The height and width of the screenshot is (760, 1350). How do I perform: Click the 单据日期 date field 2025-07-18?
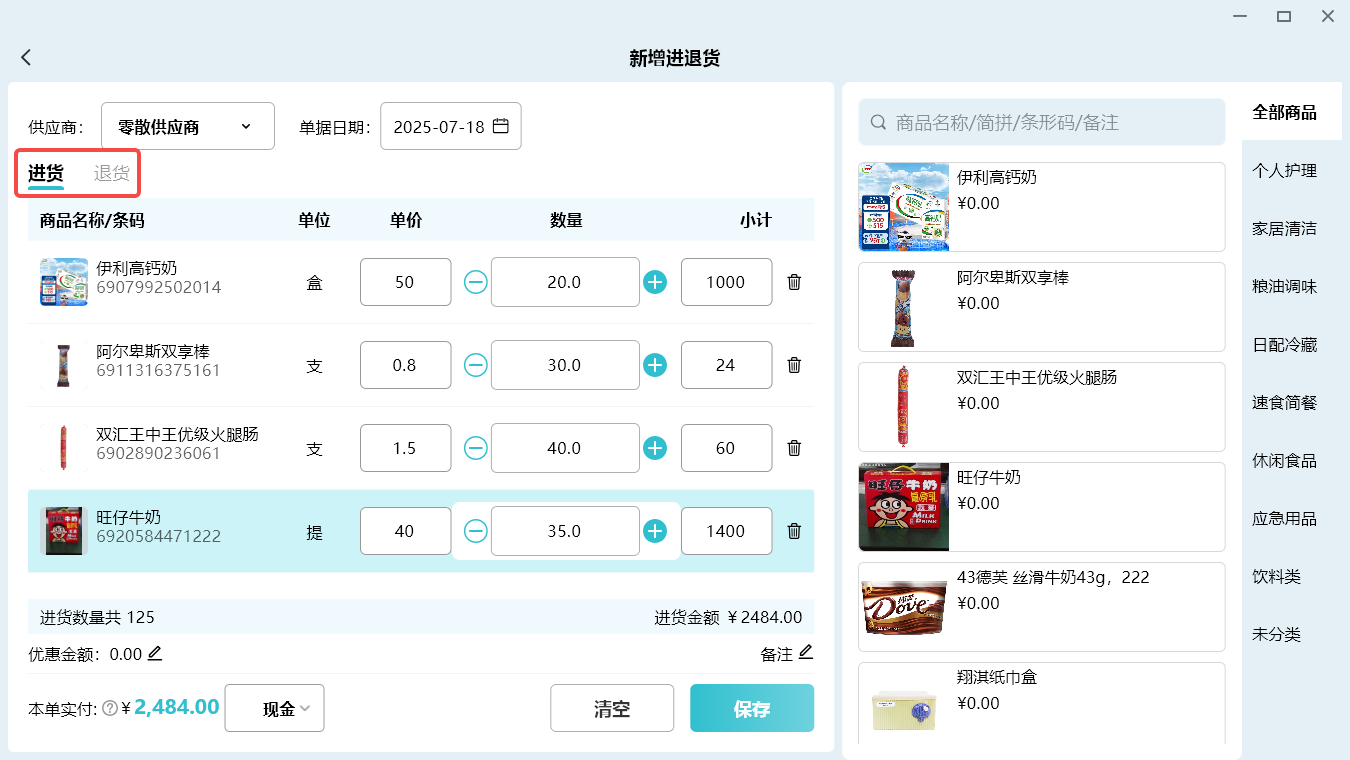451,126
